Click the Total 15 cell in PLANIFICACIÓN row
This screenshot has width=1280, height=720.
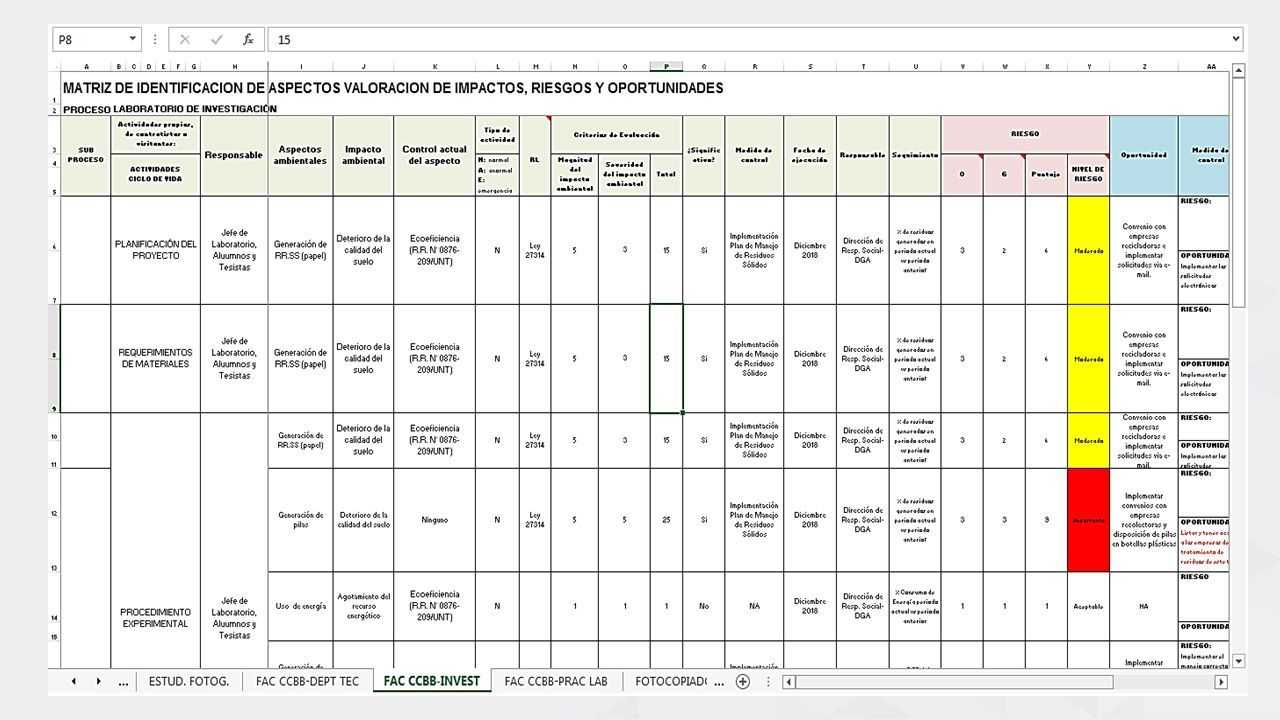pos(666,250)
